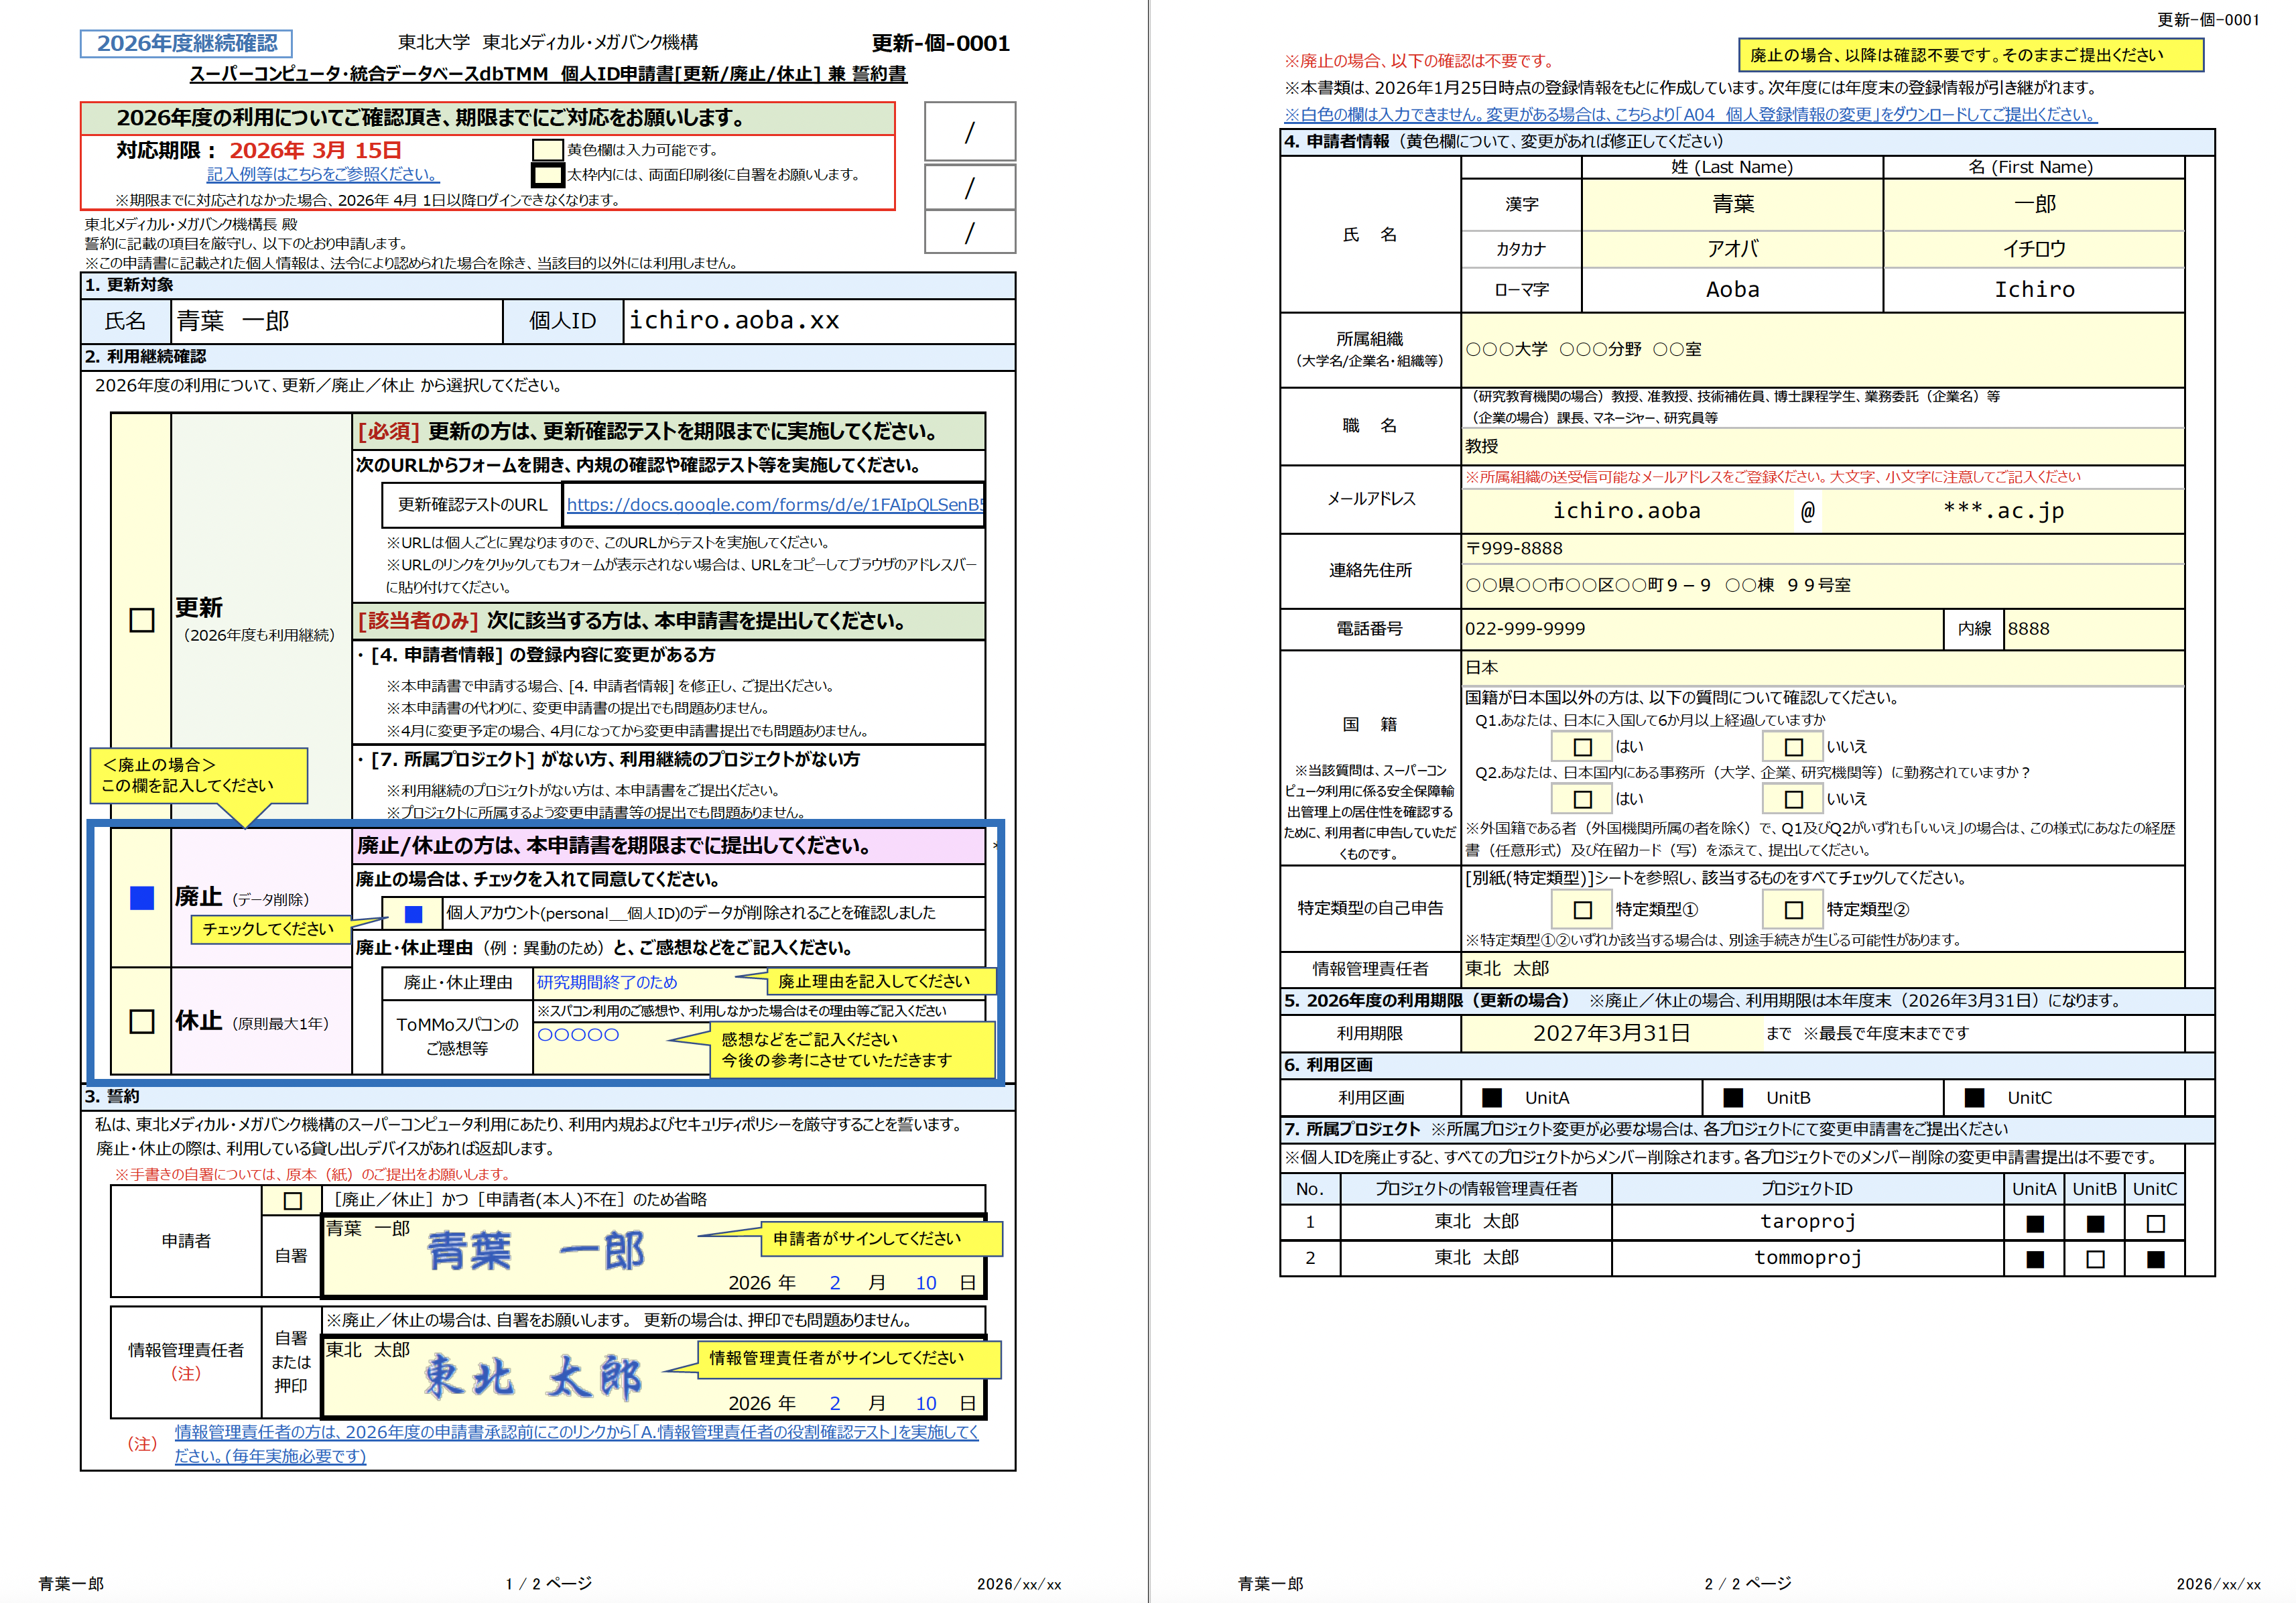The width and height of the screenshot is (2296, 1603).
Task: Check UnitC box for taroproj project
Action: point(2155,1223)
